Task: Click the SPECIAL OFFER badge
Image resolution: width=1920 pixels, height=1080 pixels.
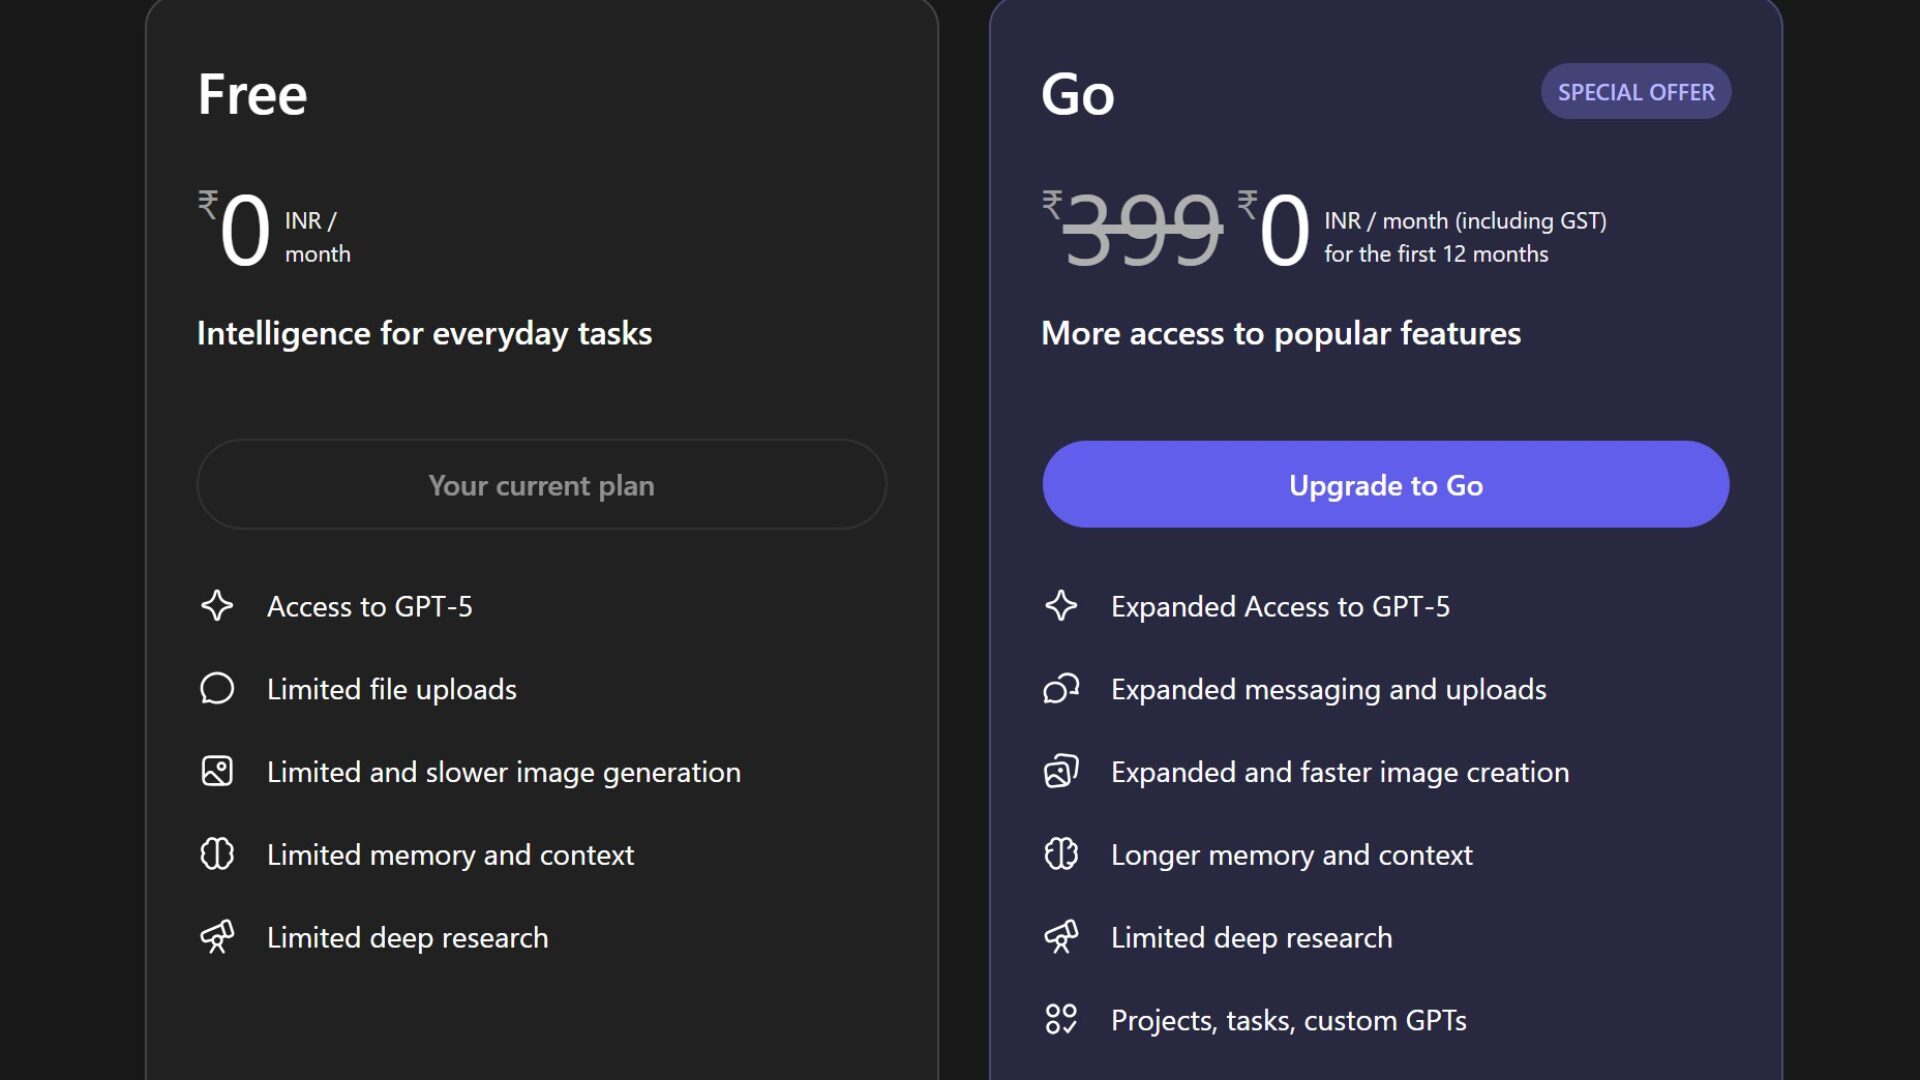Action: tap(1635, 92)
